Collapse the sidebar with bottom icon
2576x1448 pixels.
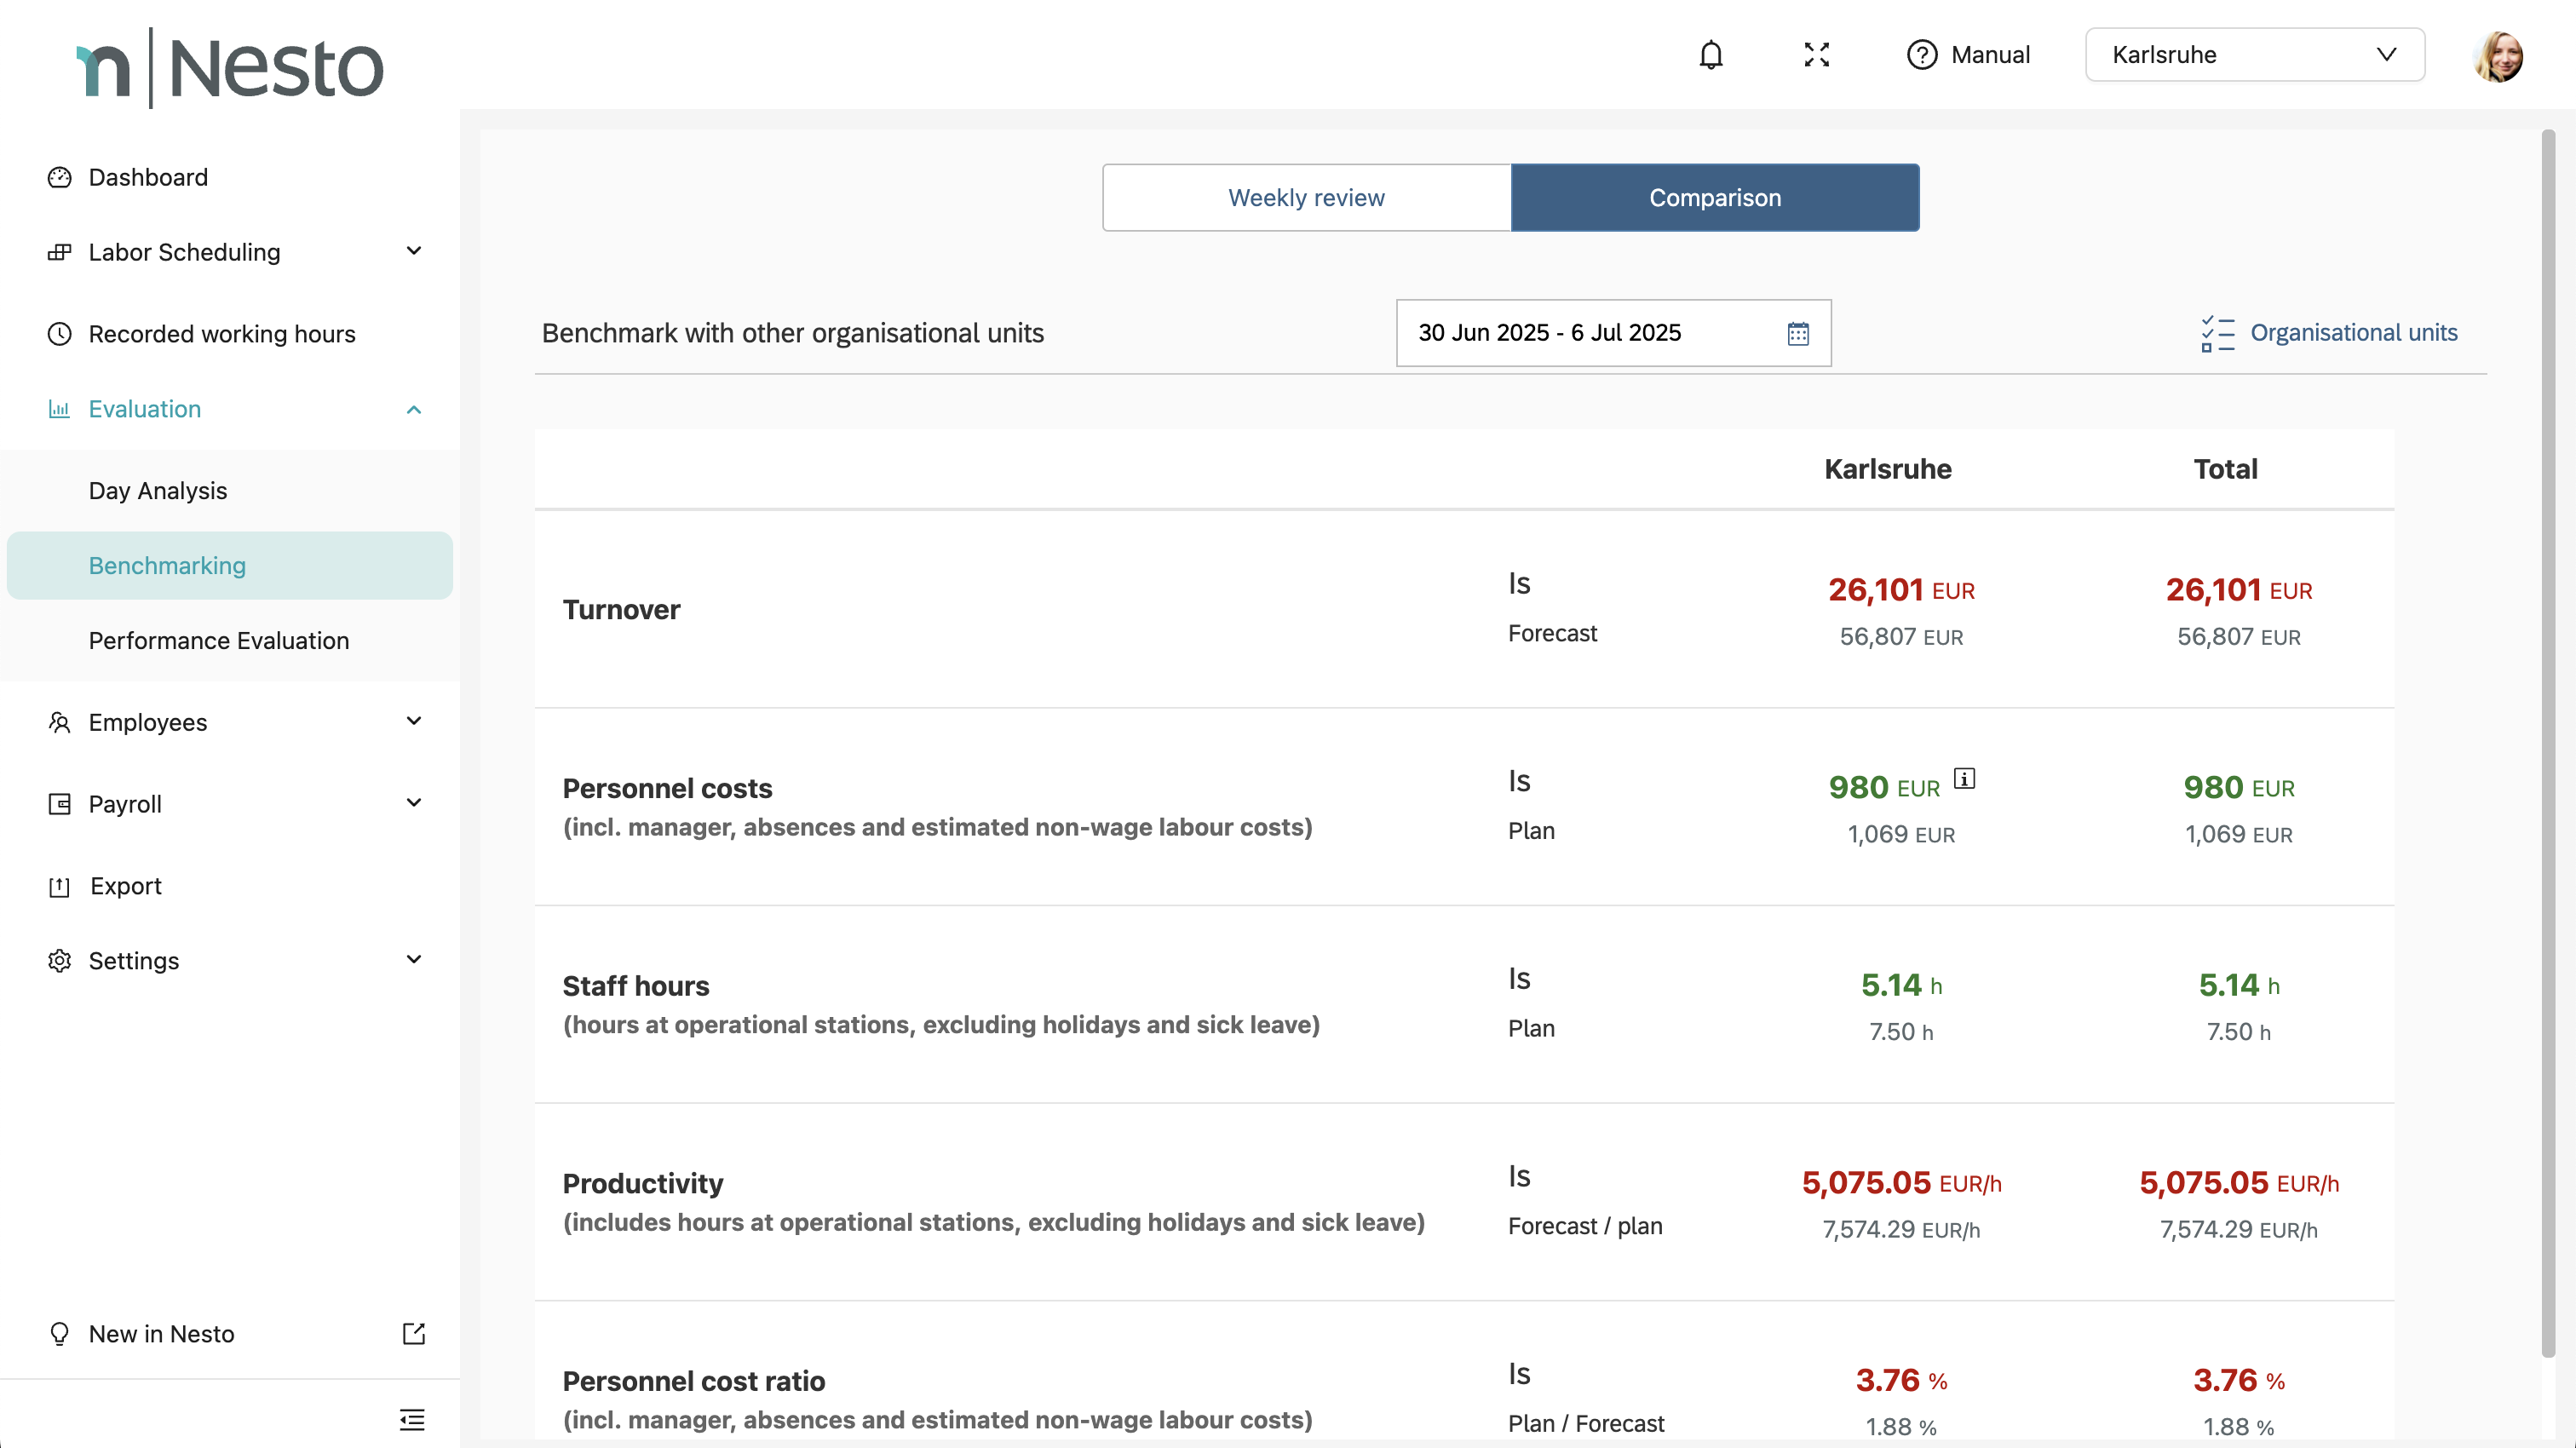(412, 1419)
